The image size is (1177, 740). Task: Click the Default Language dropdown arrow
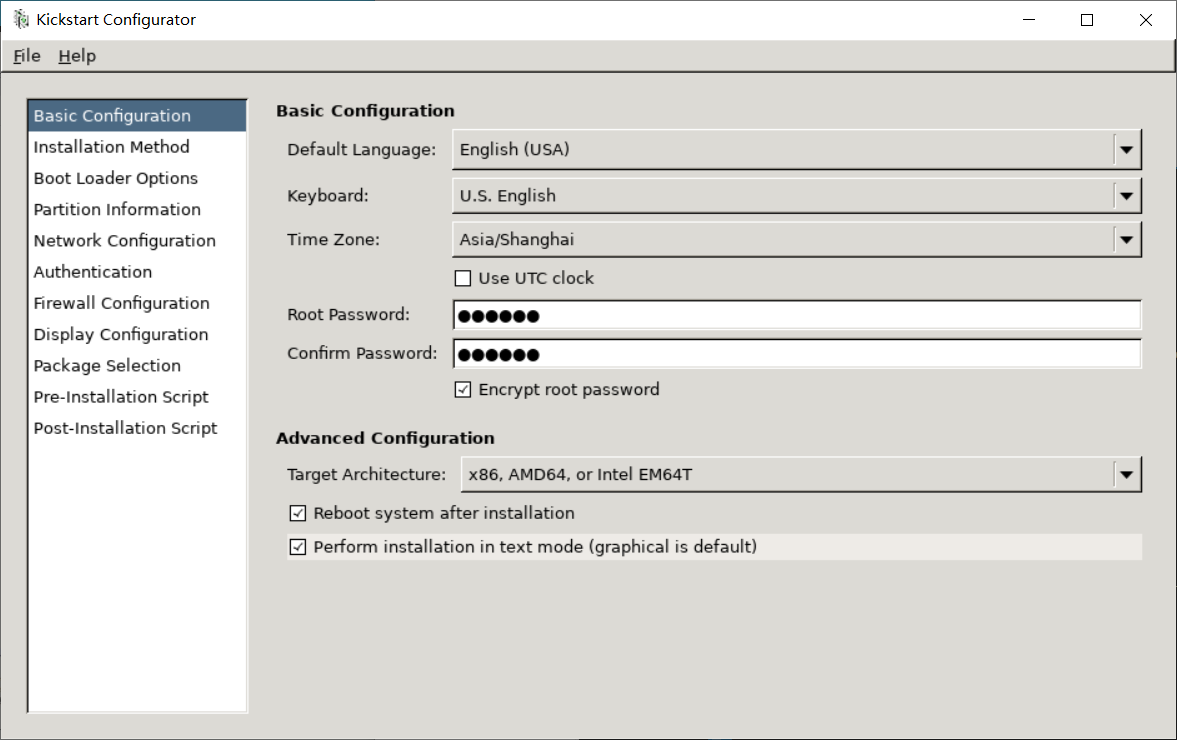(1126, 149)
